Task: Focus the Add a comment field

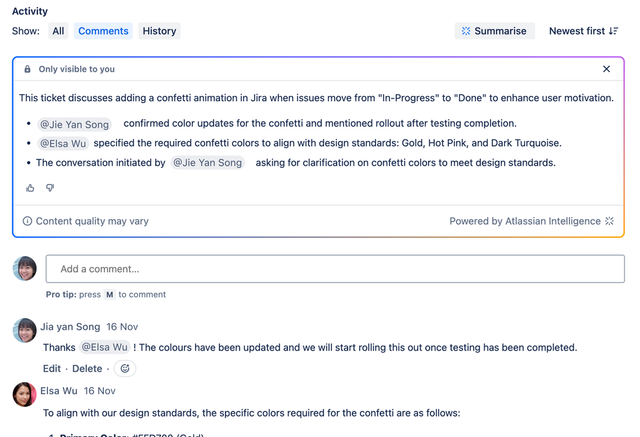Action: 335,269
